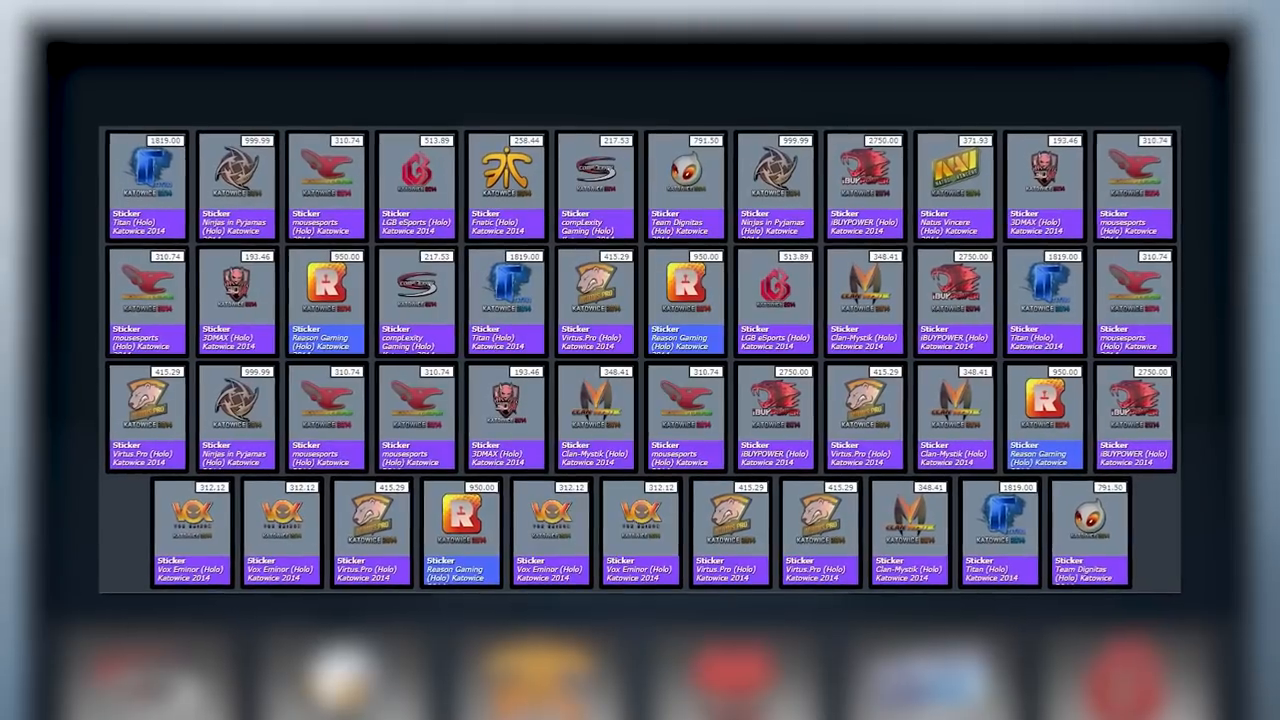Click the 3DMAX (Holo) sticker in third row
The image size is (1280, 720).
pos(506,417)
